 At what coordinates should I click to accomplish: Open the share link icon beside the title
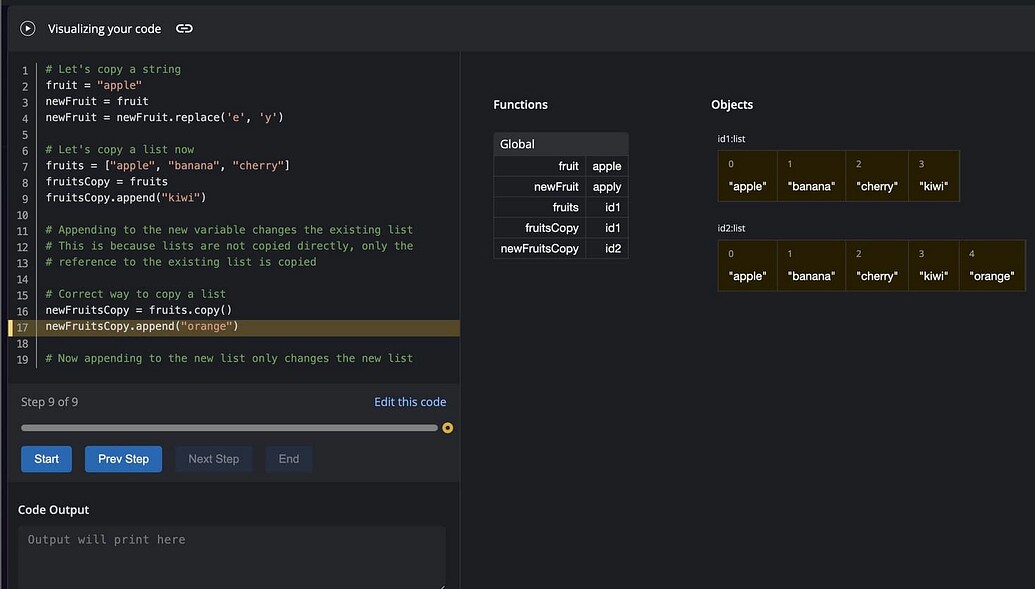point(184,28)
